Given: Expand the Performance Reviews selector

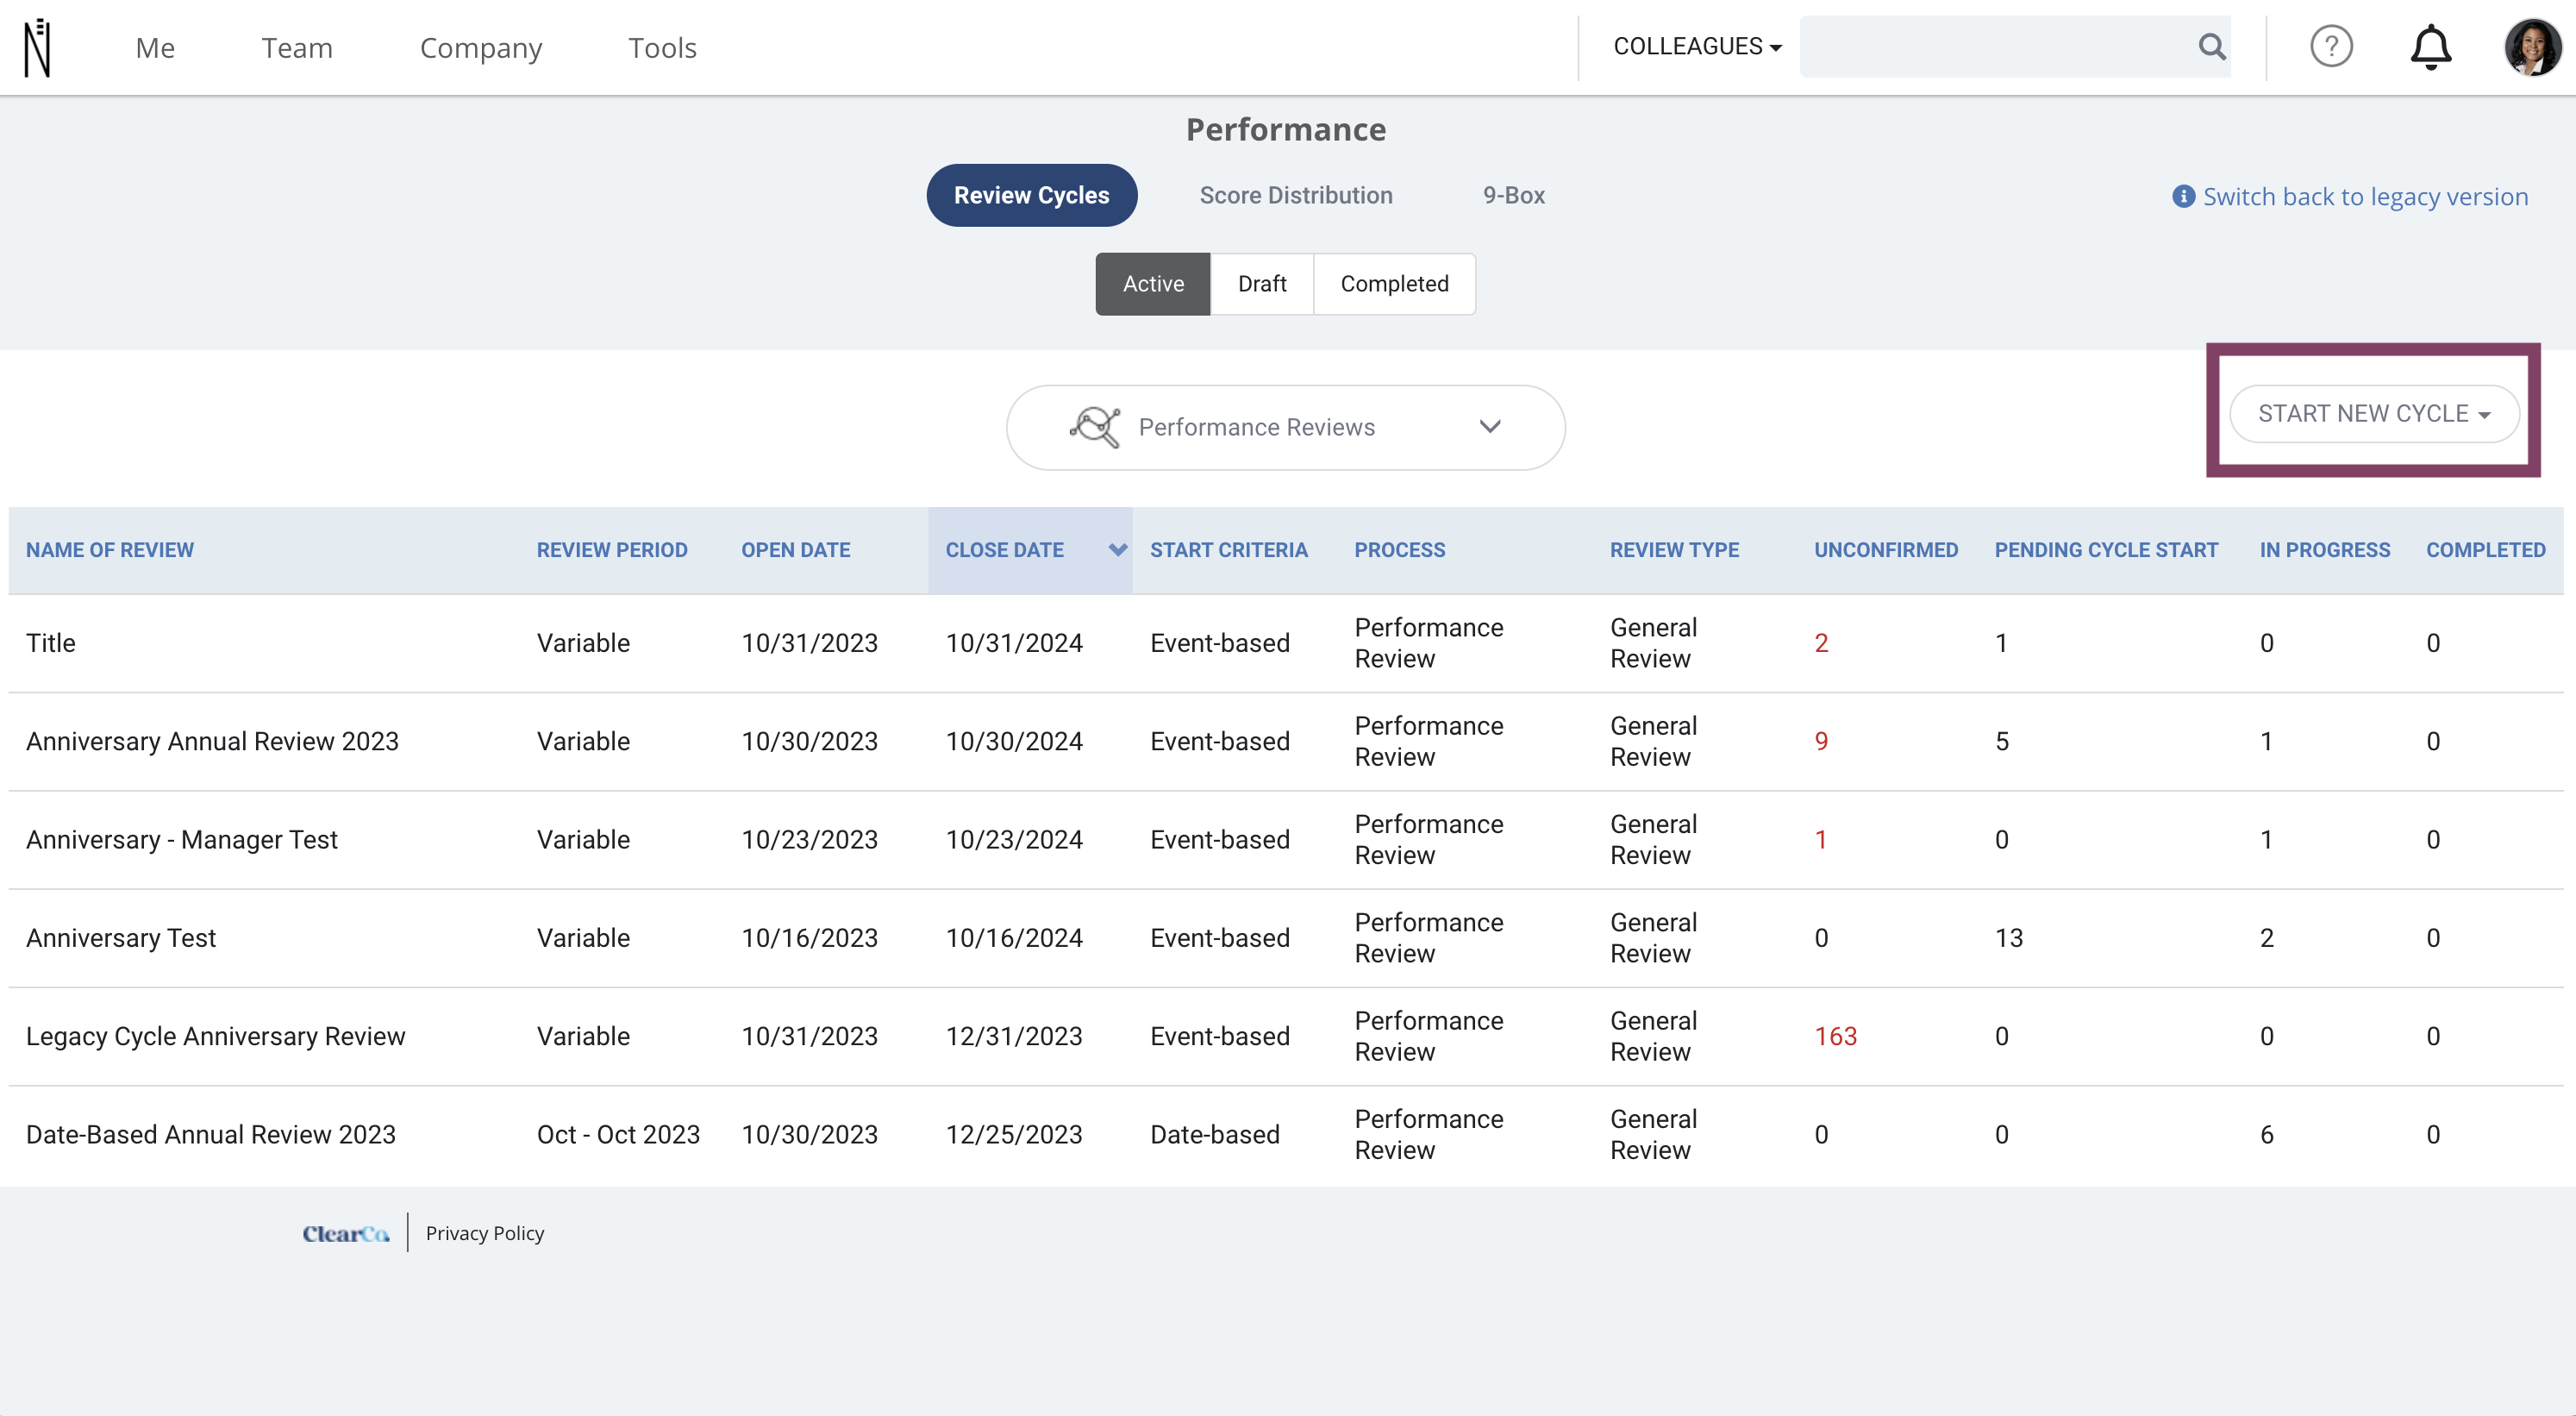Looking at the screenshot, I should (1285, 427).
